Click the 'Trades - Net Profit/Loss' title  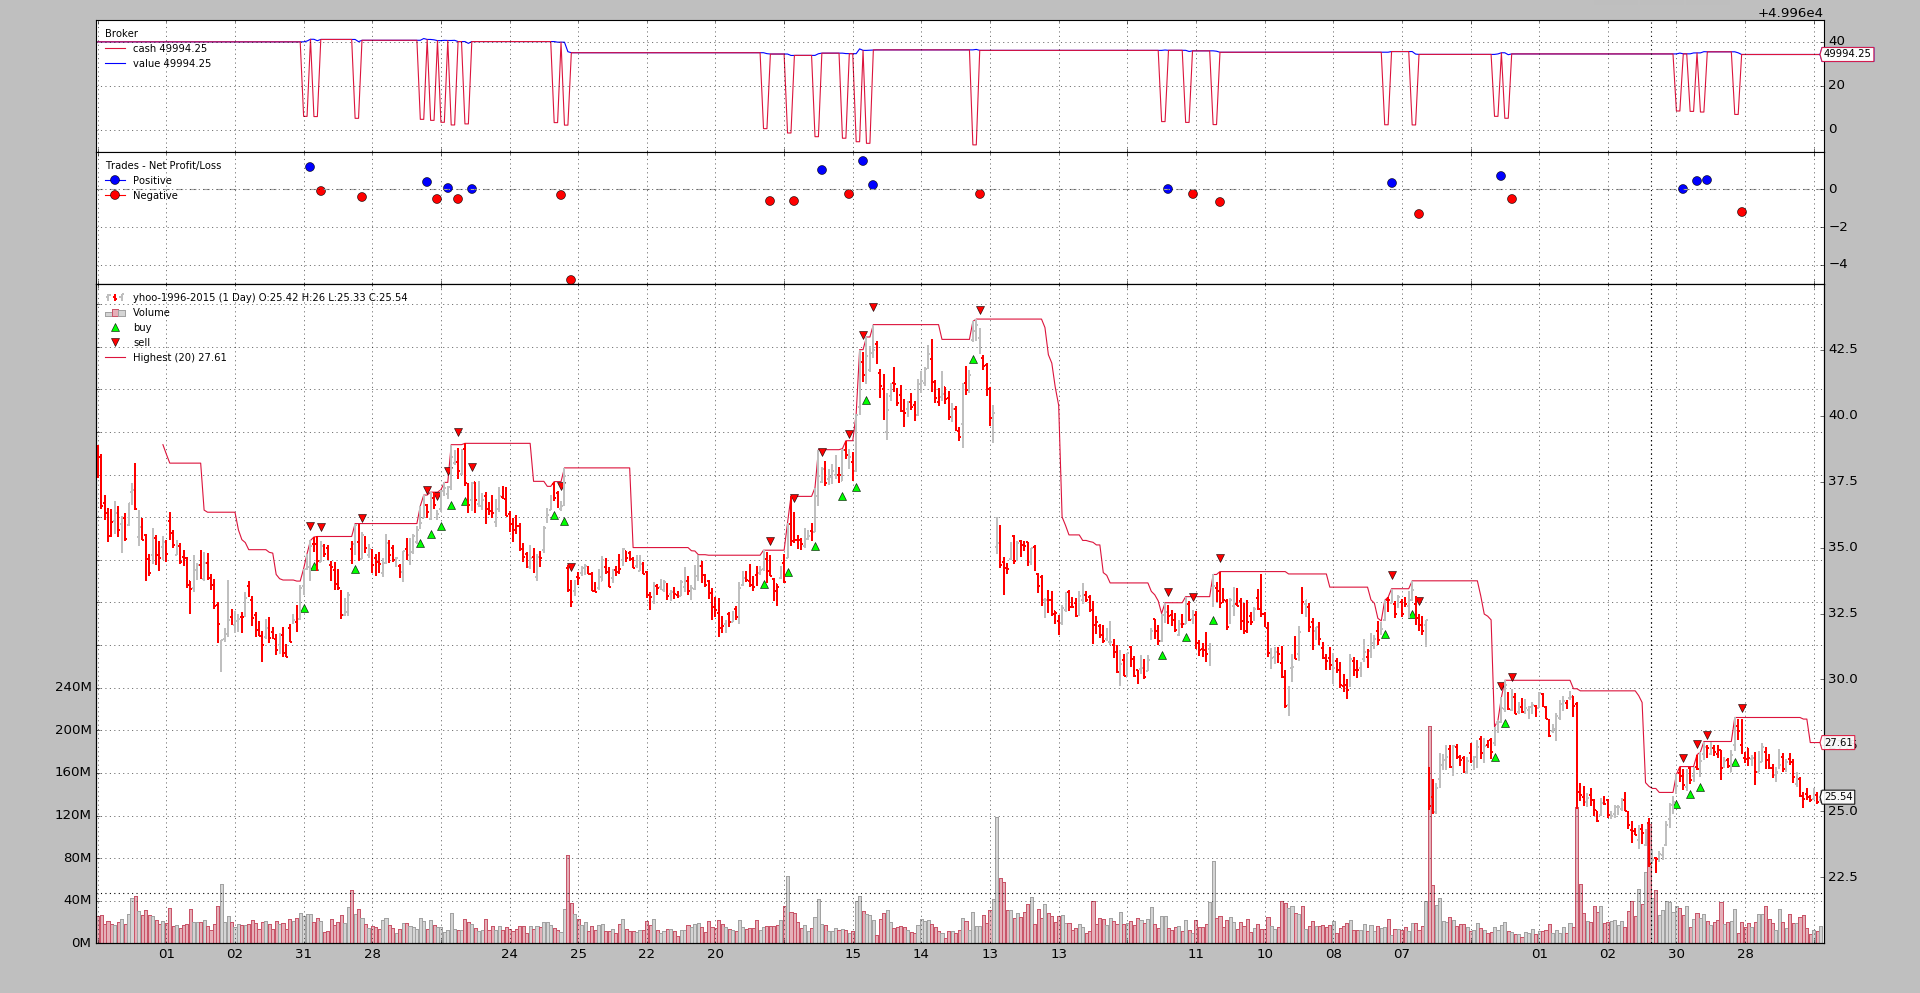pos(163,166)
